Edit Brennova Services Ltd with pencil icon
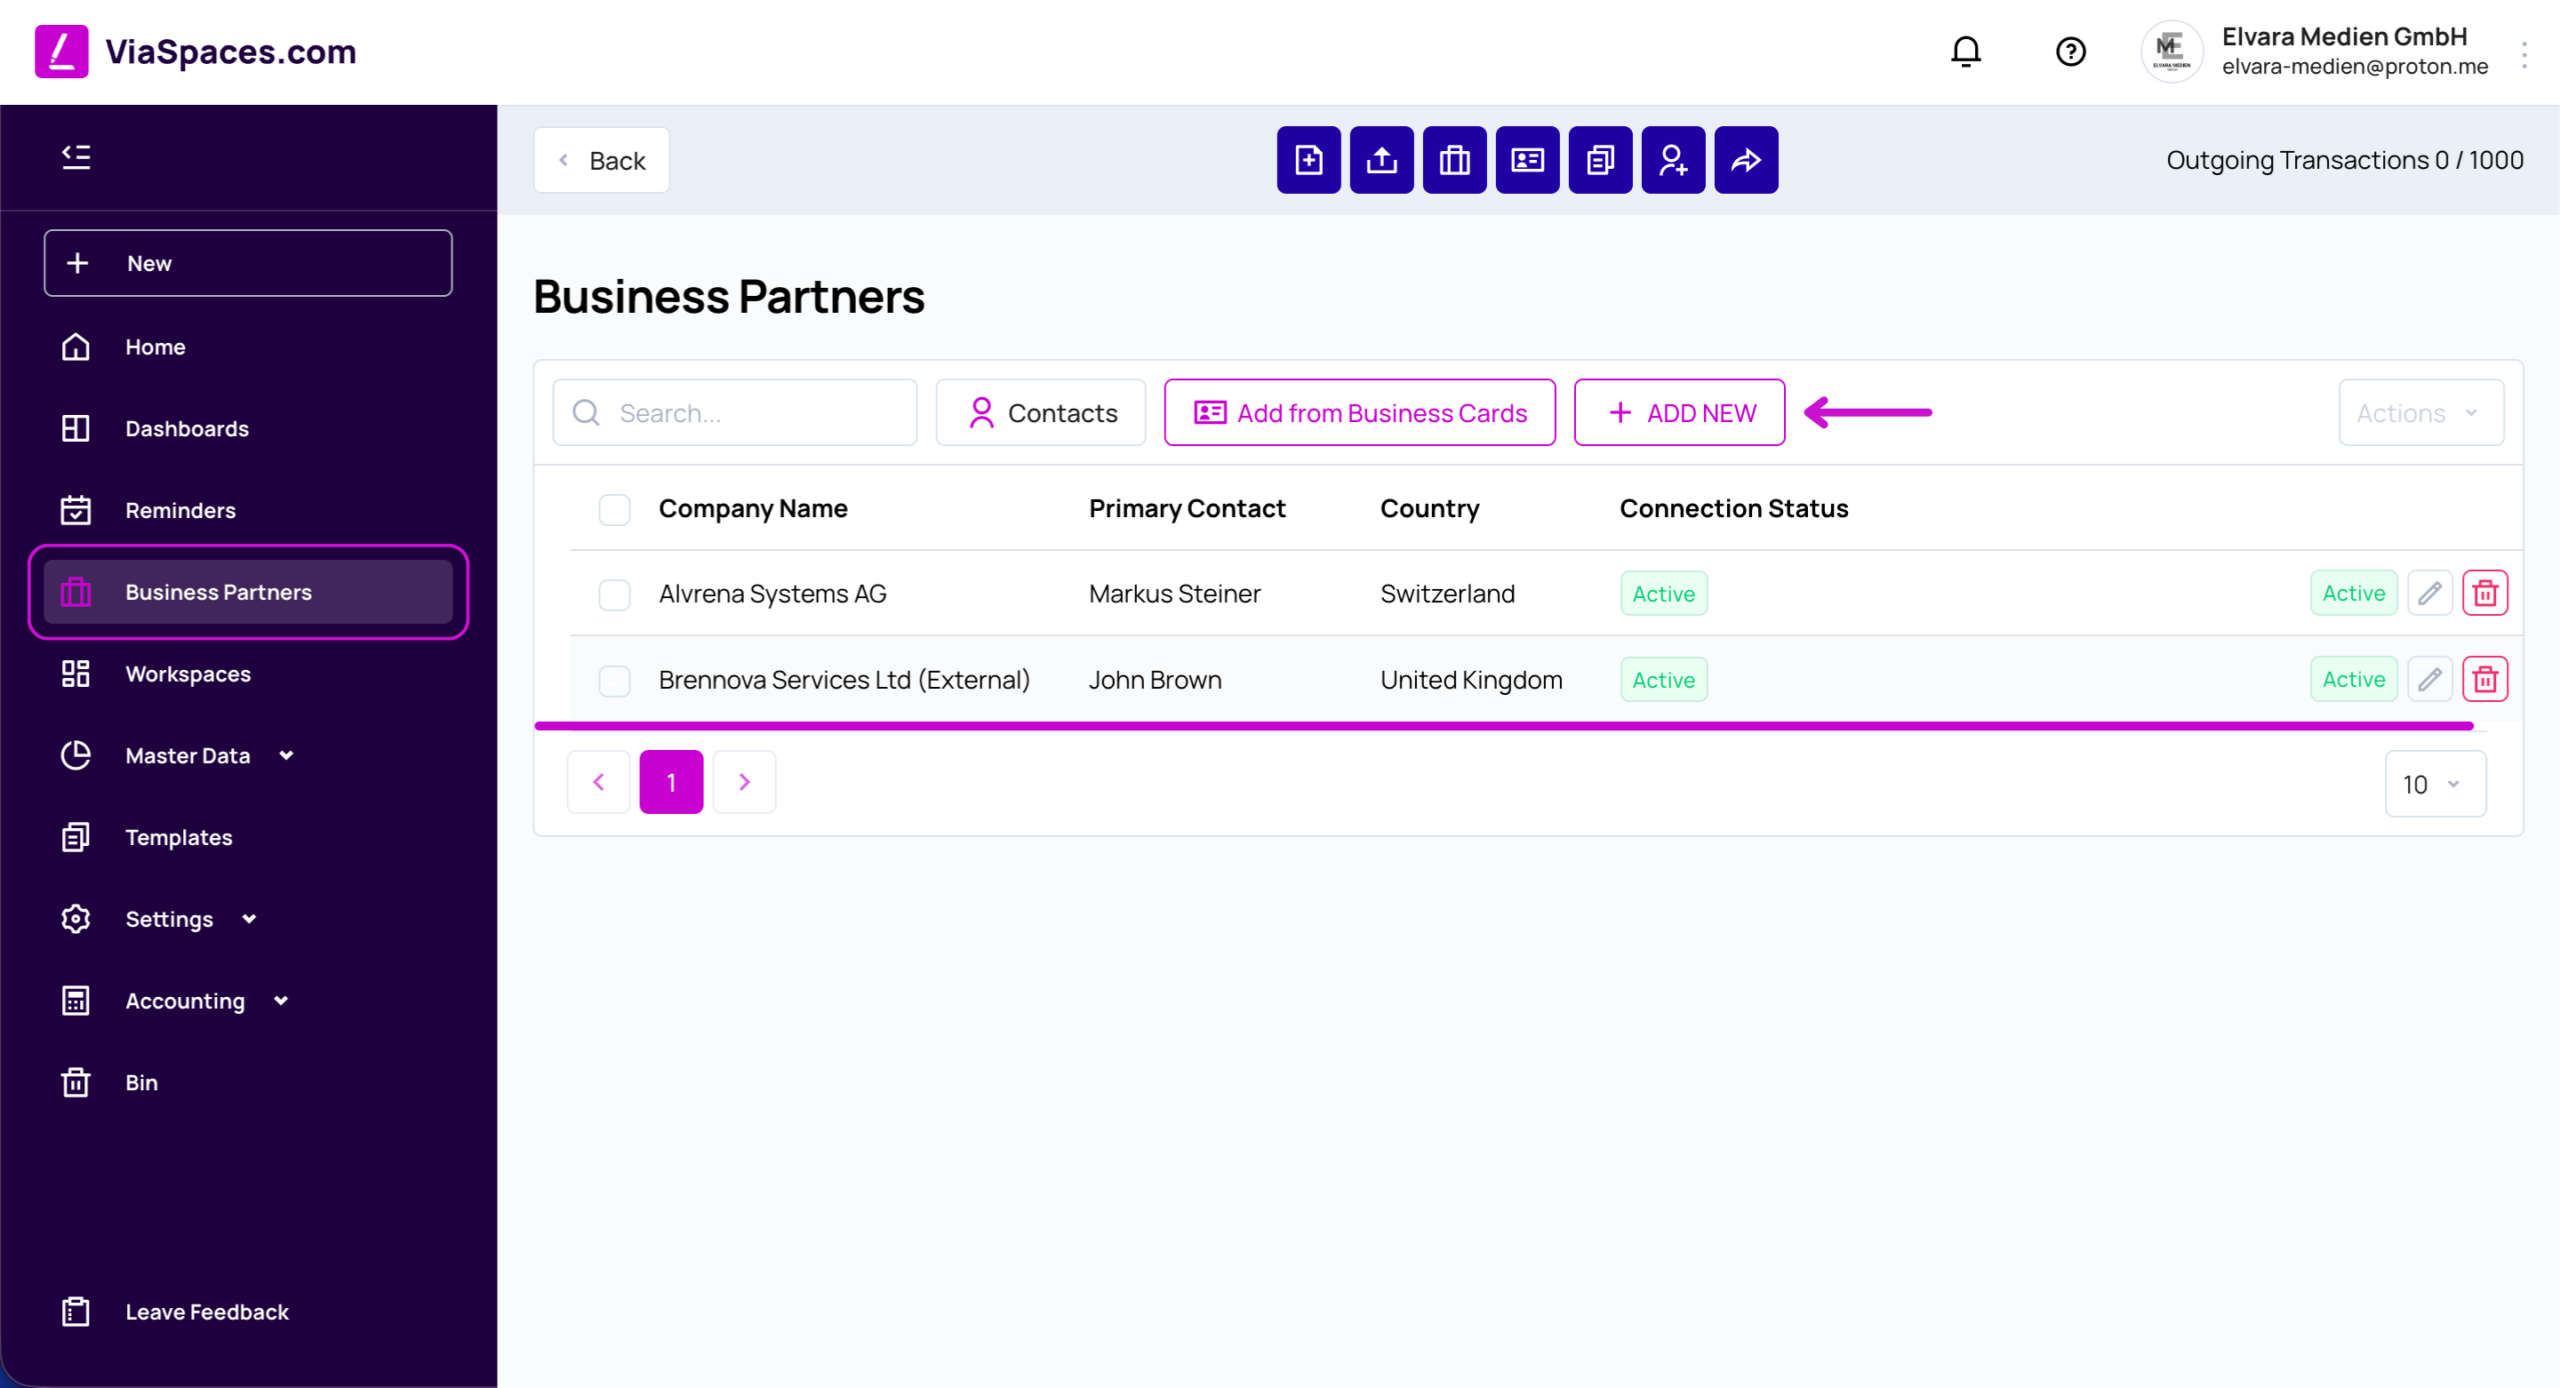This screenshot has width=2560, height=1388. (x=2430, y=679)
